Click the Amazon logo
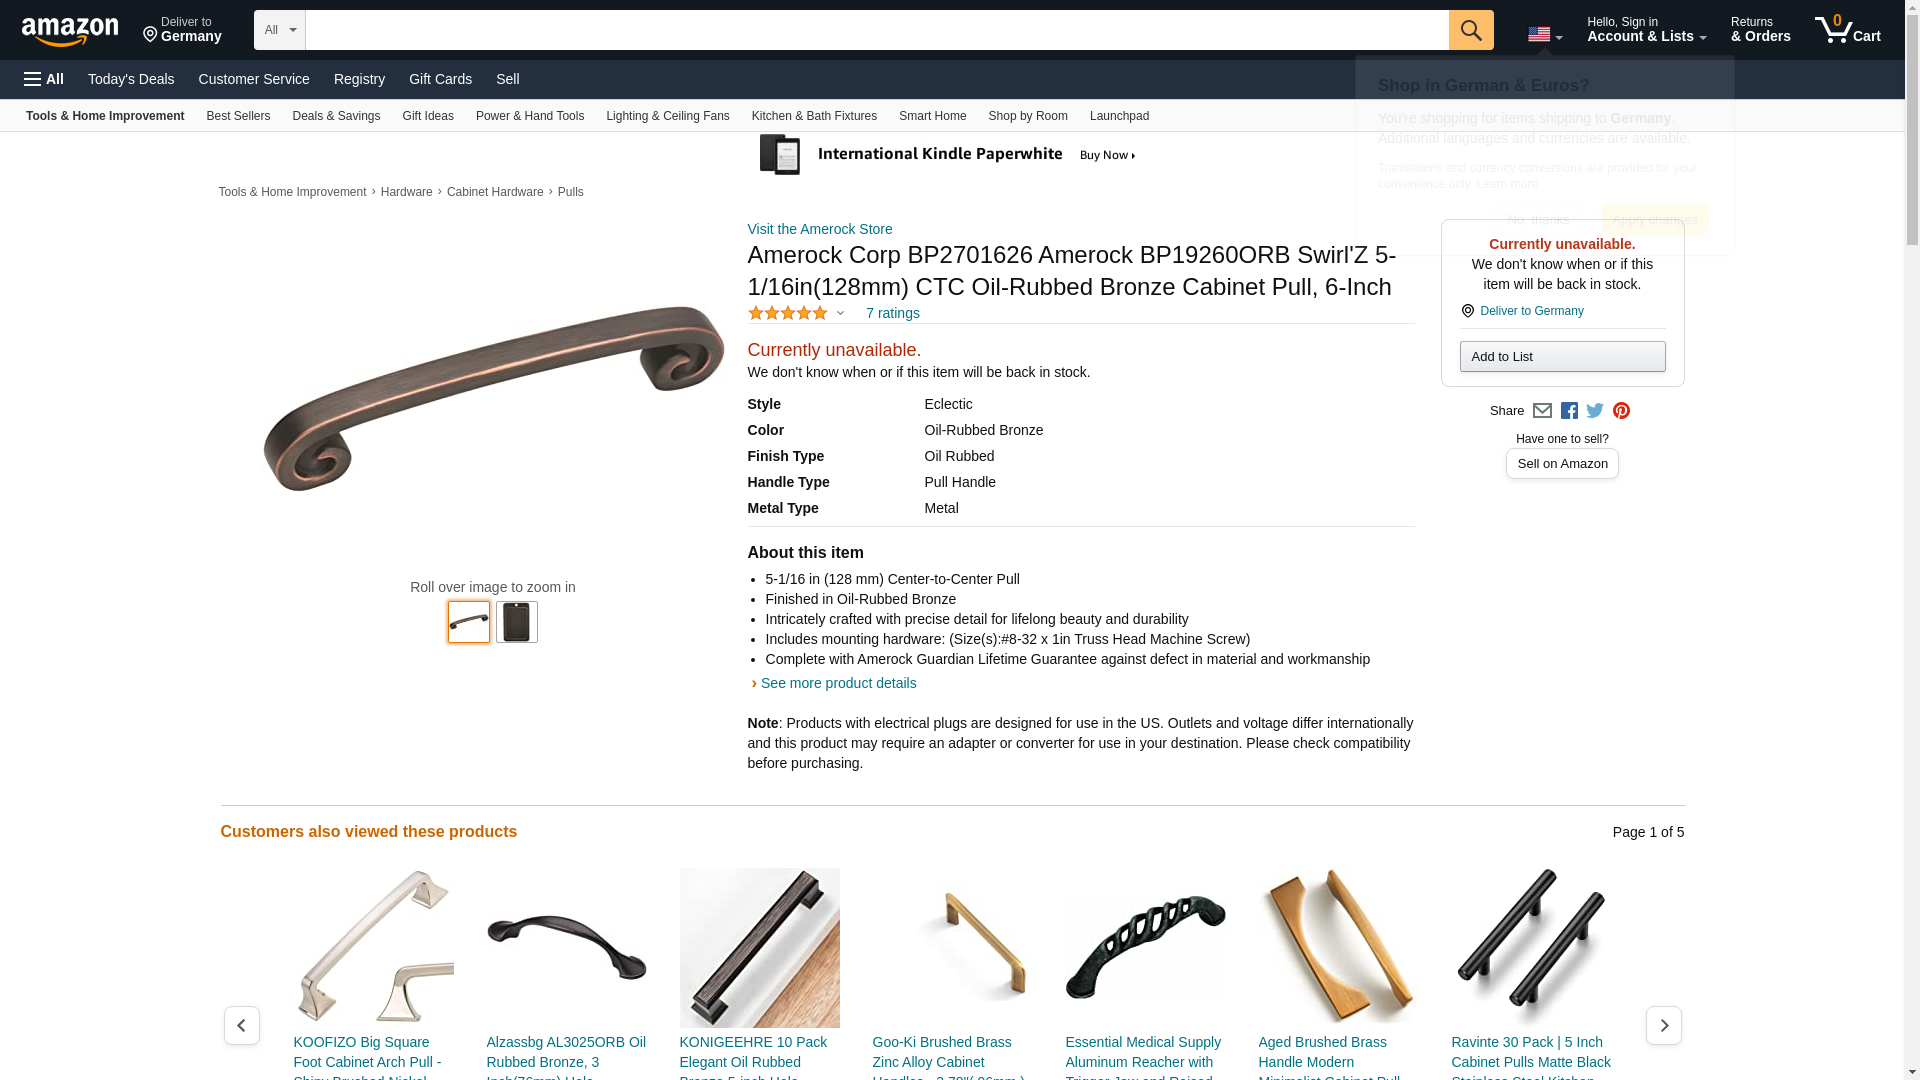The width and height of the screenshot is (1920, 1080). click(x=70, y=31)
